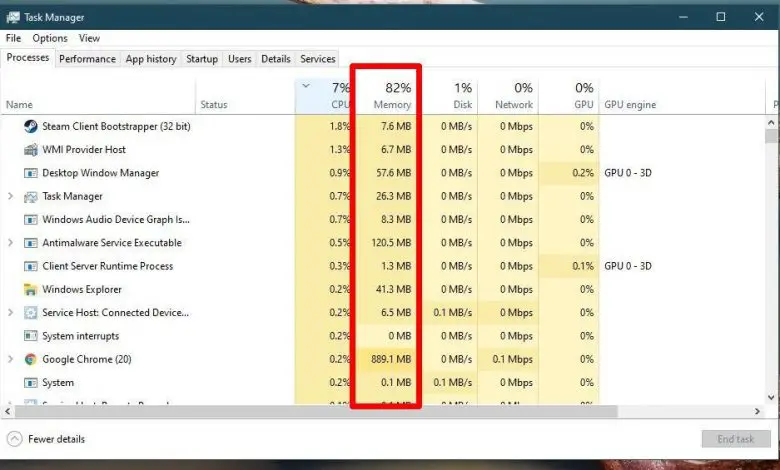
Task: Expand the Google Chrome (20) group
Action: pyautogui.click(x=10, y=359)
